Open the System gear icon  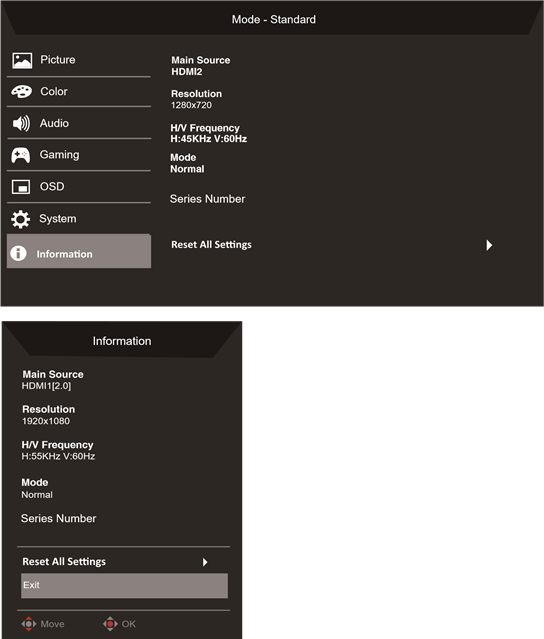point(20,219)
